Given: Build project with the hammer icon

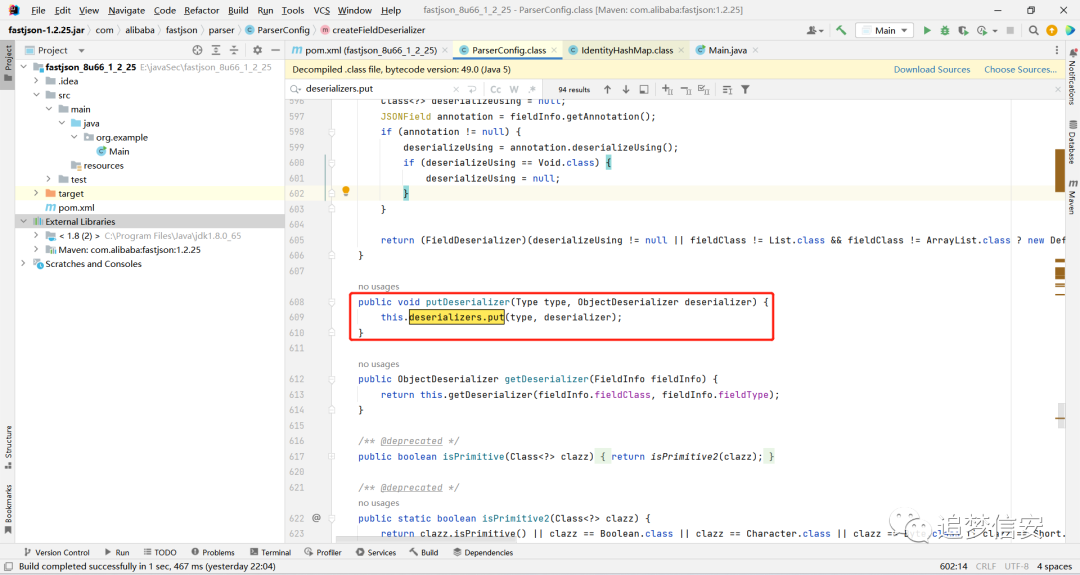Looking at the screenshot, I should click(x=841, y=30).
